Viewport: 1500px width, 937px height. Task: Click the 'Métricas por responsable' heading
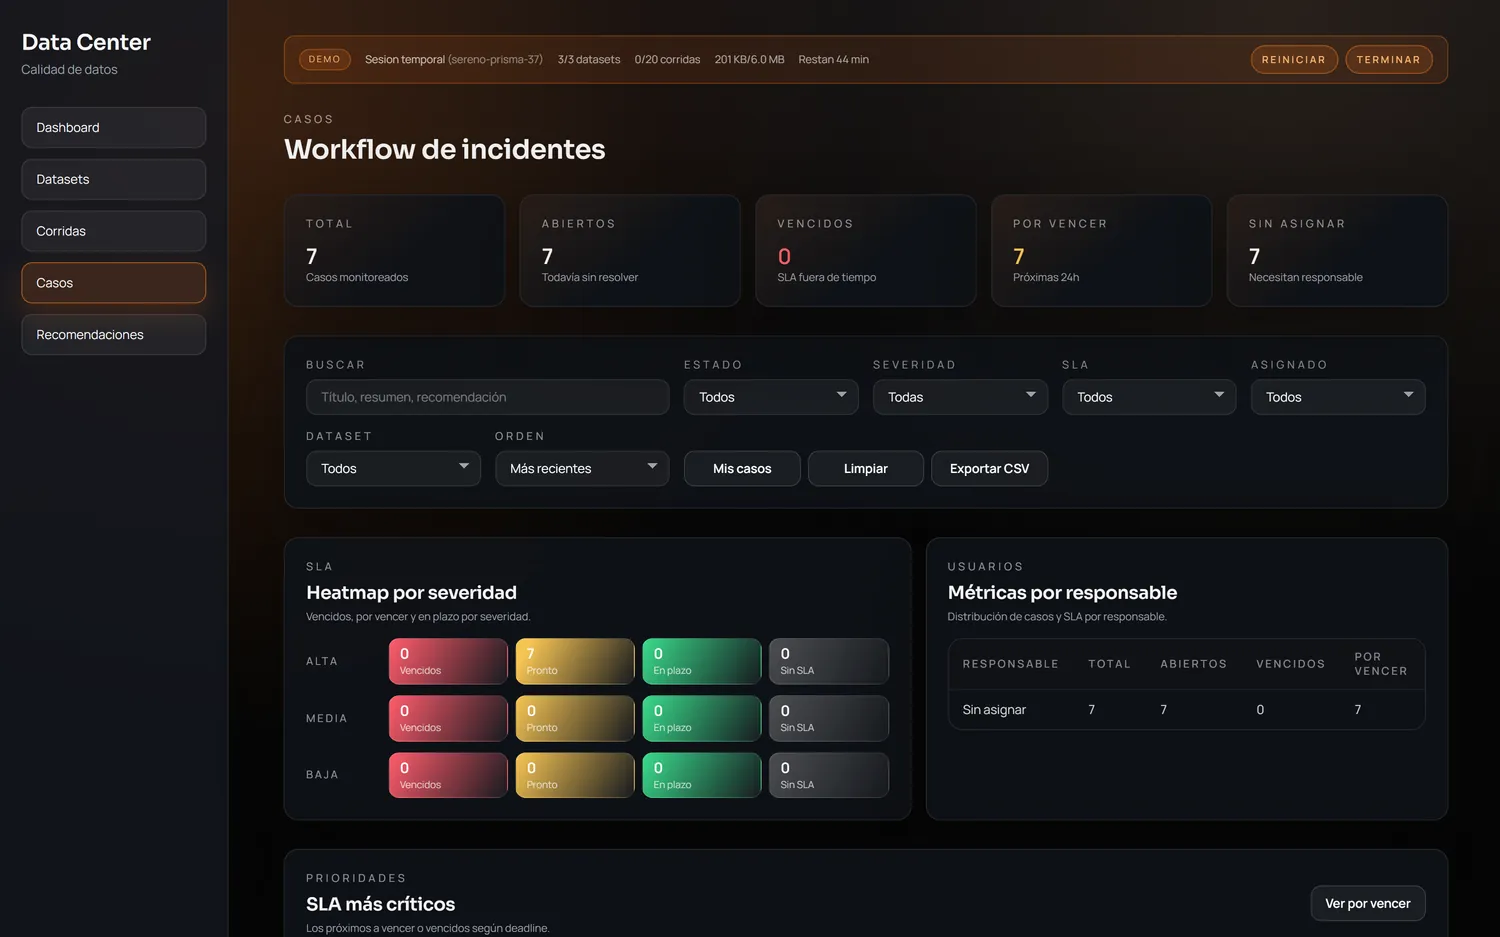1062,593
